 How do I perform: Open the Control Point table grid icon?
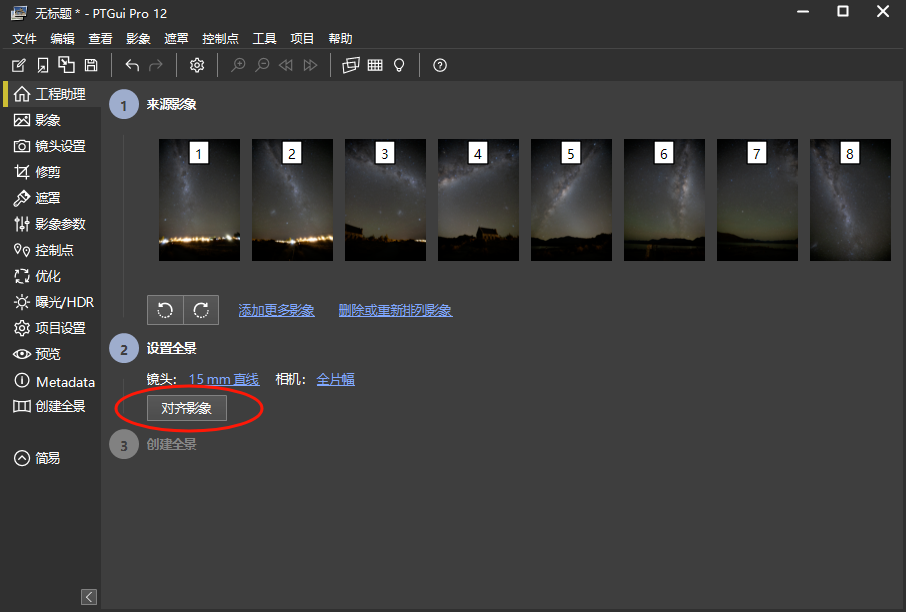point(375,65)
